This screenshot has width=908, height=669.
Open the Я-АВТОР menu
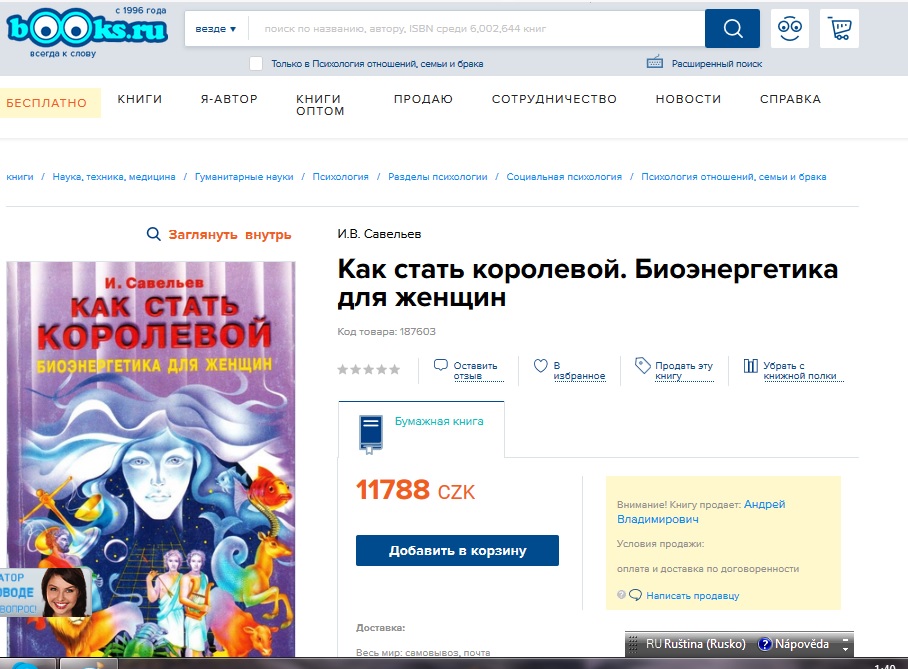[229, 99]
